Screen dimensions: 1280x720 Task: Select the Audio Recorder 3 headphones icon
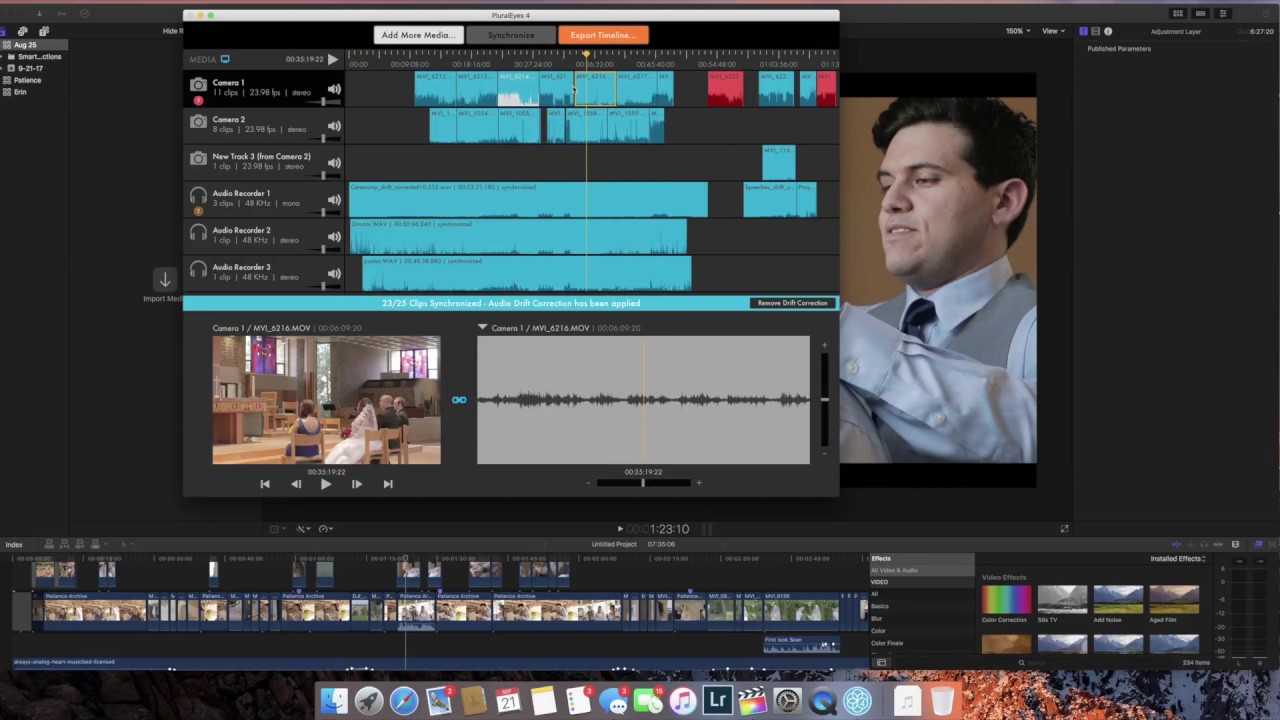(198, 270)
